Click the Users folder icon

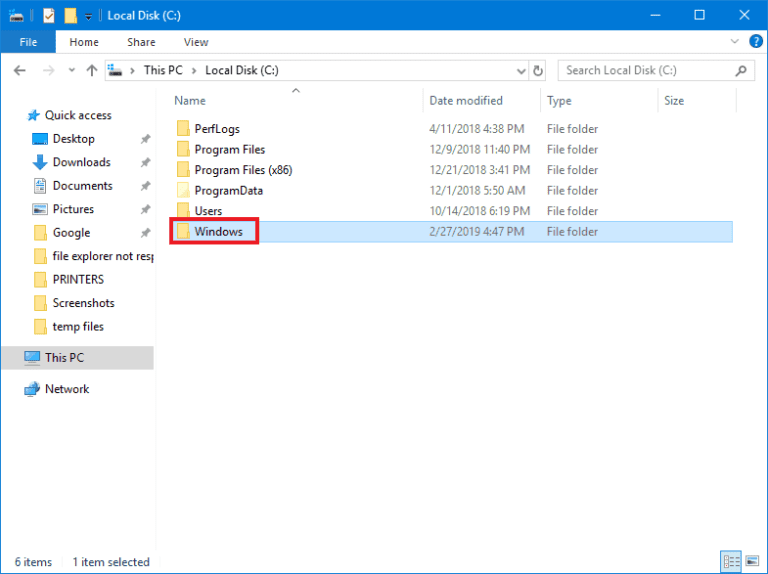point(183,210)
